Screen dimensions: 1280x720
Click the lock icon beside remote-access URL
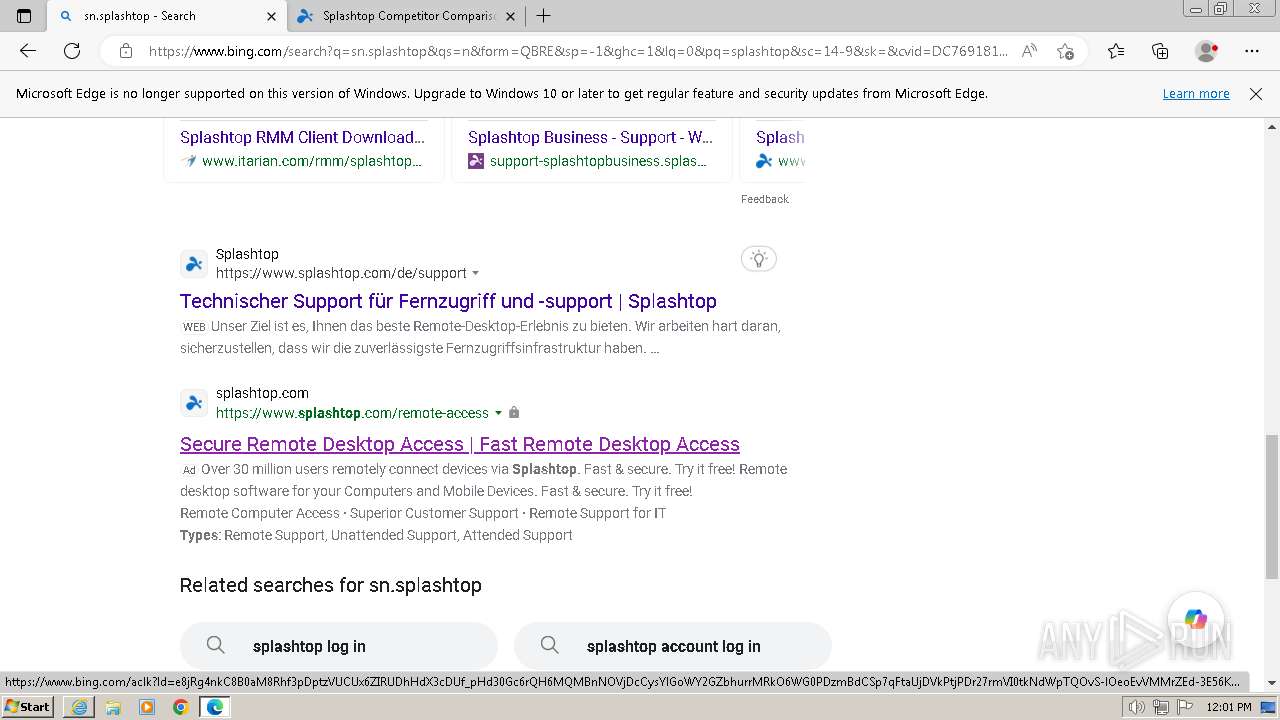pos(514,413)
